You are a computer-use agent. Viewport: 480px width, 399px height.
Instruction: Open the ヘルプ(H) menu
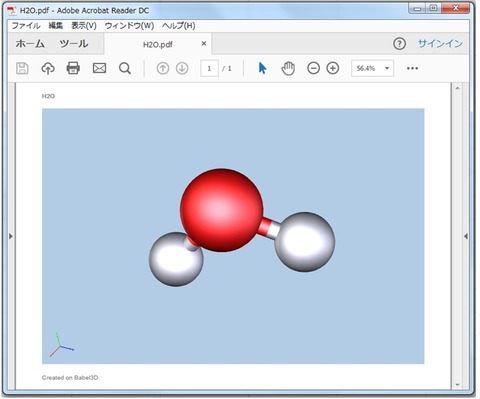tap(179, 26)
